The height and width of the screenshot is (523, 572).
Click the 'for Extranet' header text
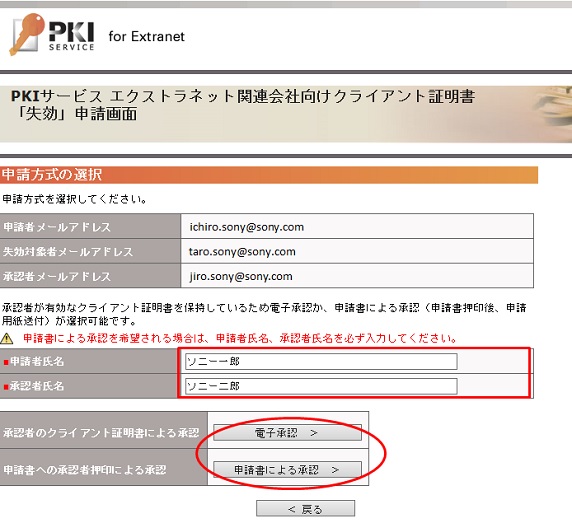(x=147, y=36)
